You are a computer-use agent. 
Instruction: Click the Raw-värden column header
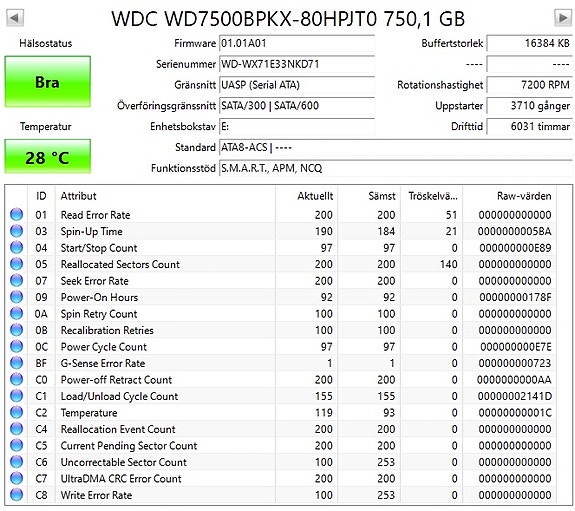(509, 196)
